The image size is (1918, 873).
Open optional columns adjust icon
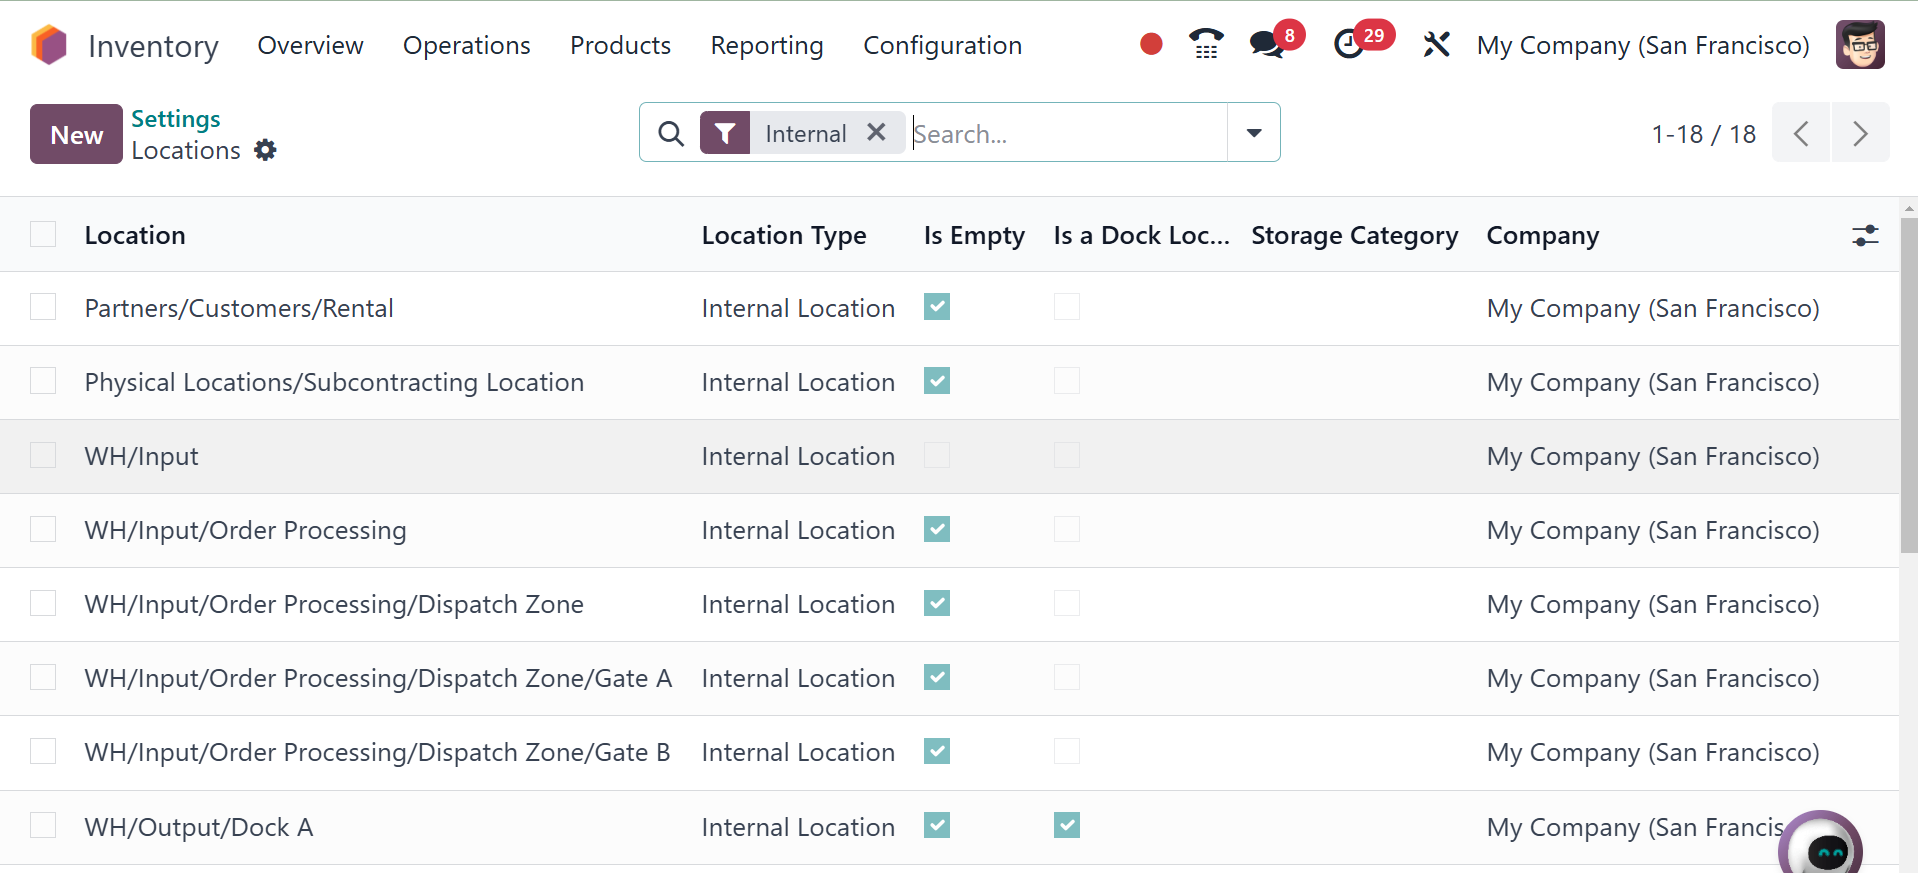(1865, 236)
